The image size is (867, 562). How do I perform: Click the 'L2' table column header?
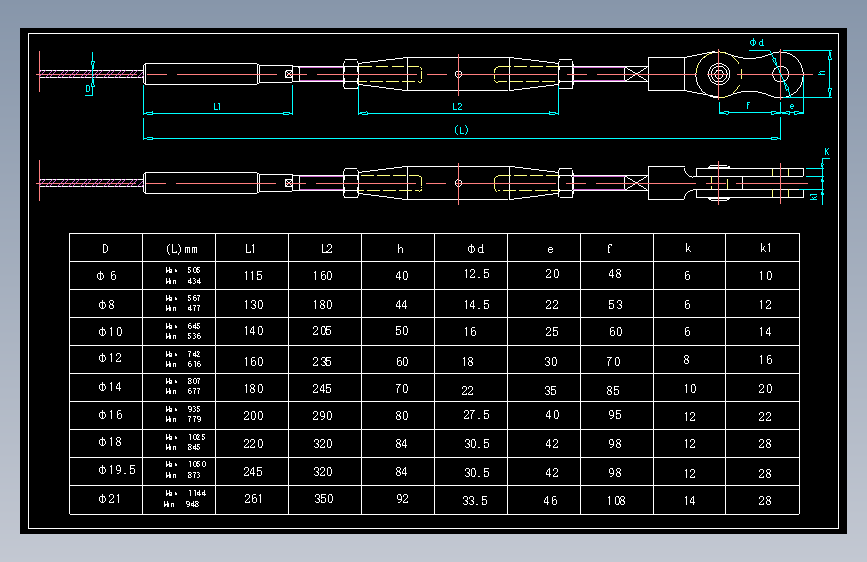click(327, 249)
